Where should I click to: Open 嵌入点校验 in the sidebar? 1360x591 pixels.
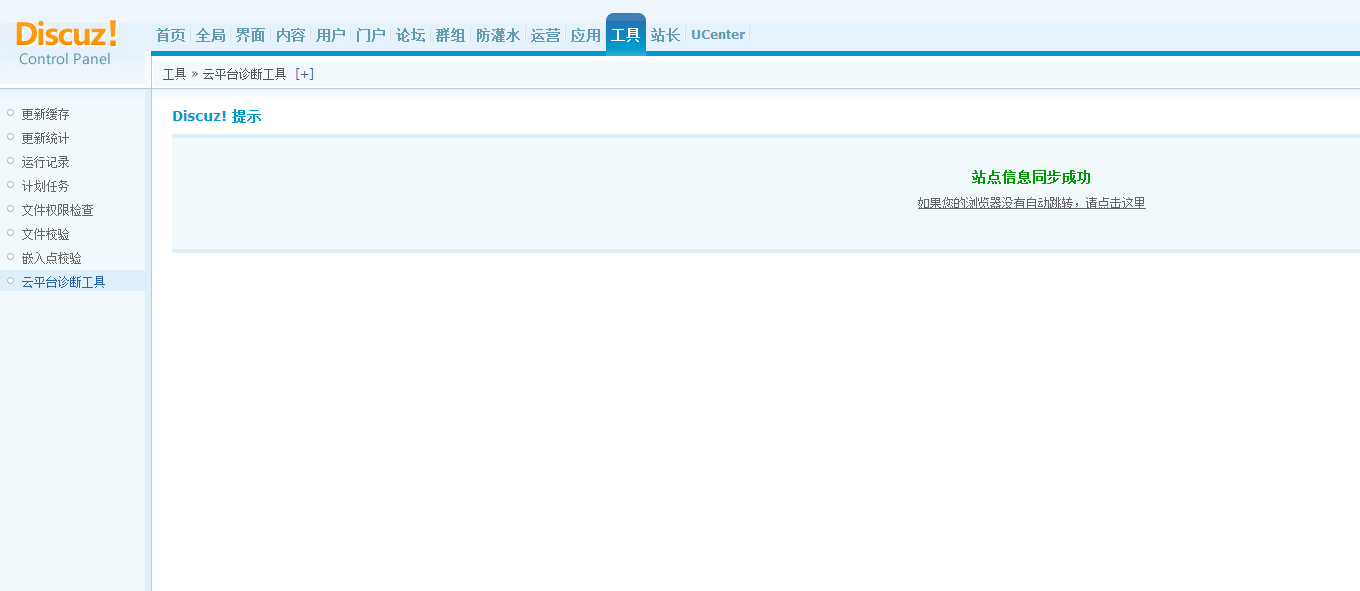click(52, 258)
